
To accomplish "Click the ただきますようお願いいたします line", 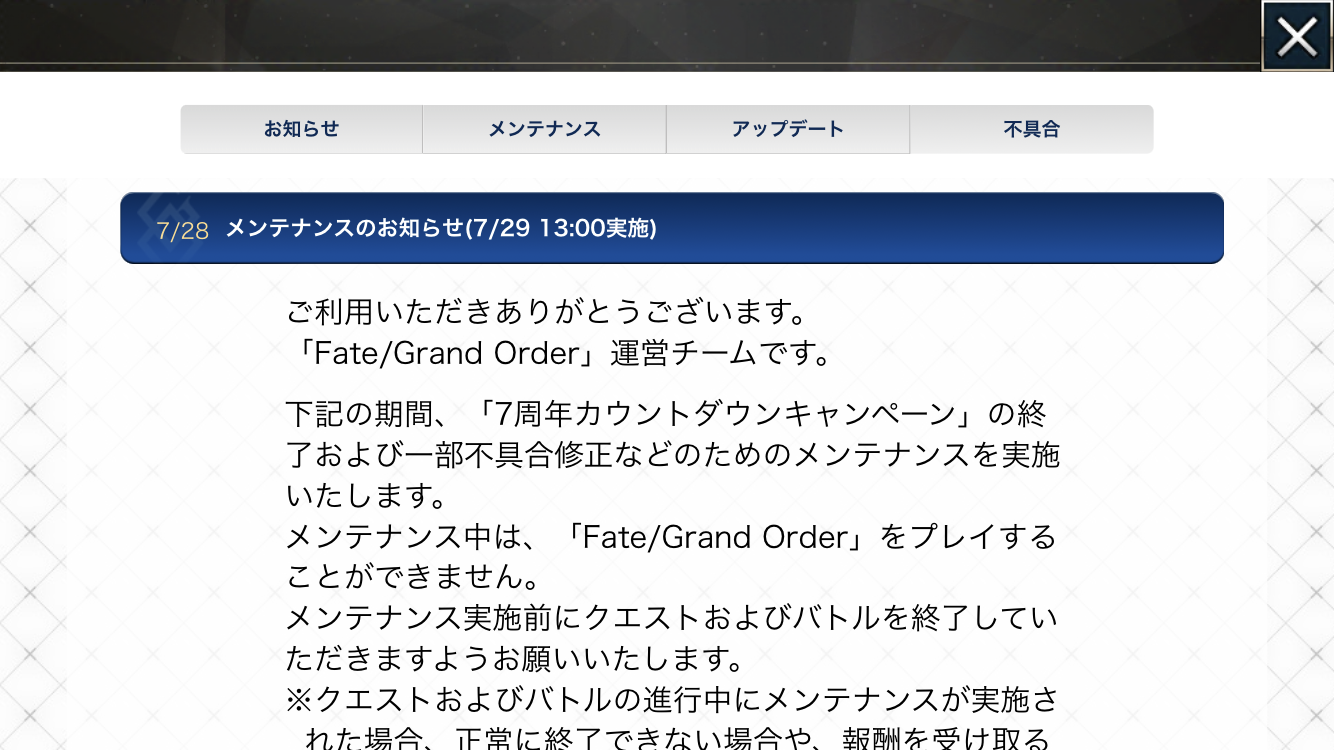I will point(514,660).
